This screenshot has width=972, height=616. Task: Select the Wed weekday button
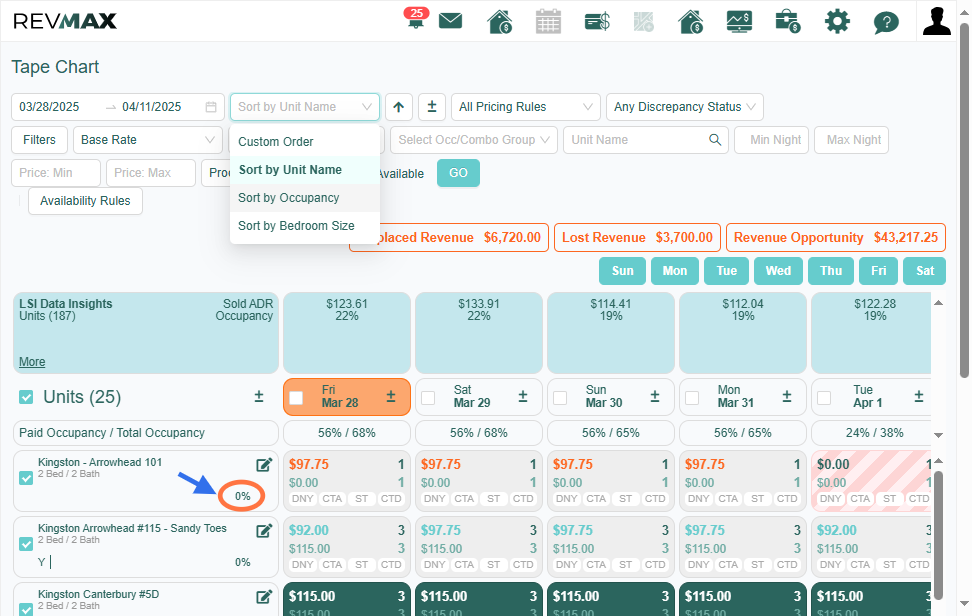(778, 271)
